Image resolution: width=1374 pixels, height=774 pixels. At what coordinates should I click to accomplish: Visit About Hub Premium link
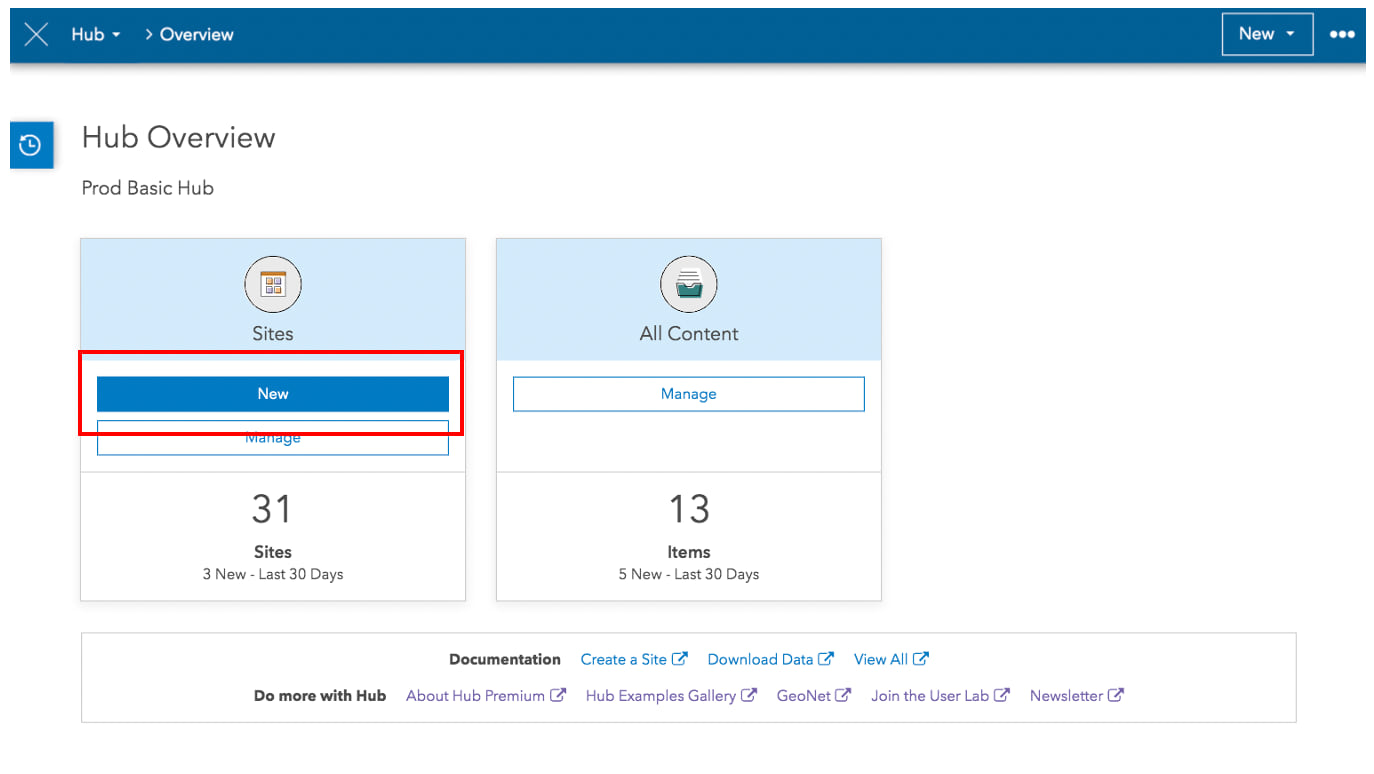point(486,695)
